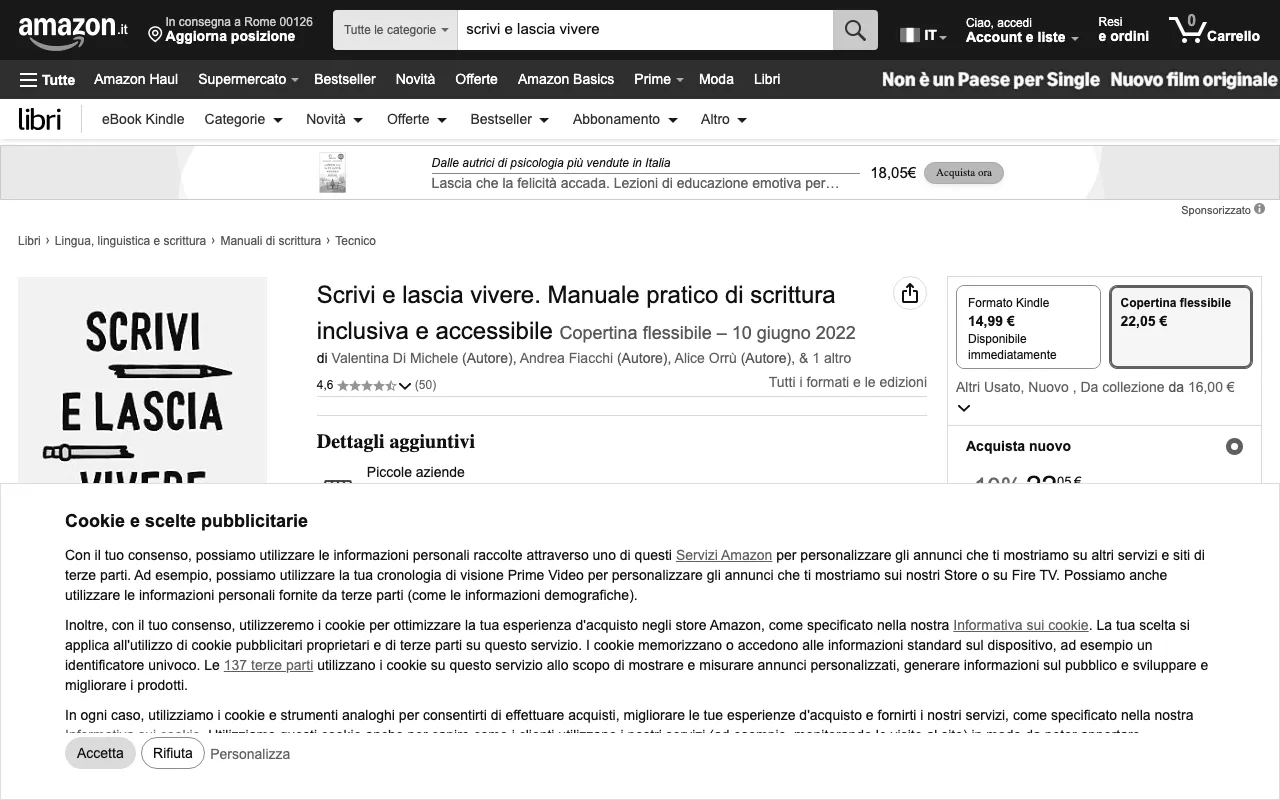This screenshot has height=800, width=1280.
Task: Open Bestseller in top nav bar
Action: 345,79
